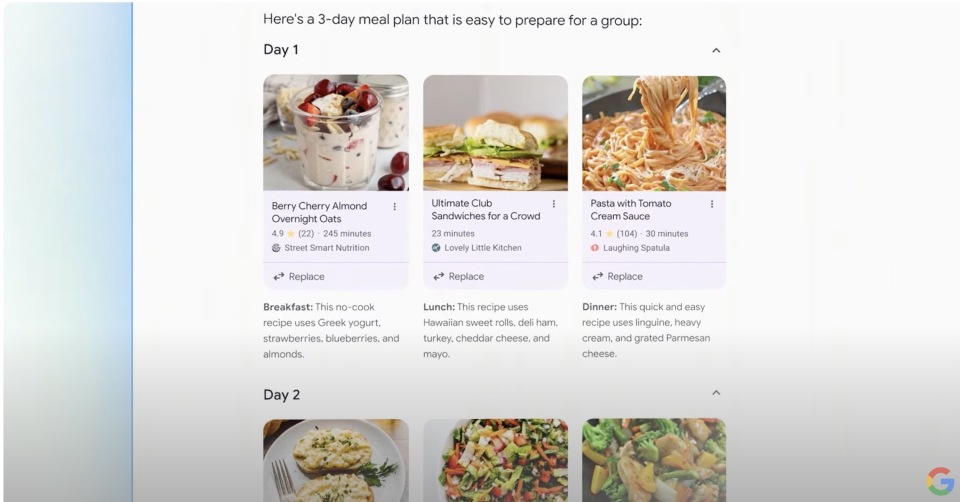Replace the Berry Cherry Almond Overnight Oats recipe

(x=299, y=277)
